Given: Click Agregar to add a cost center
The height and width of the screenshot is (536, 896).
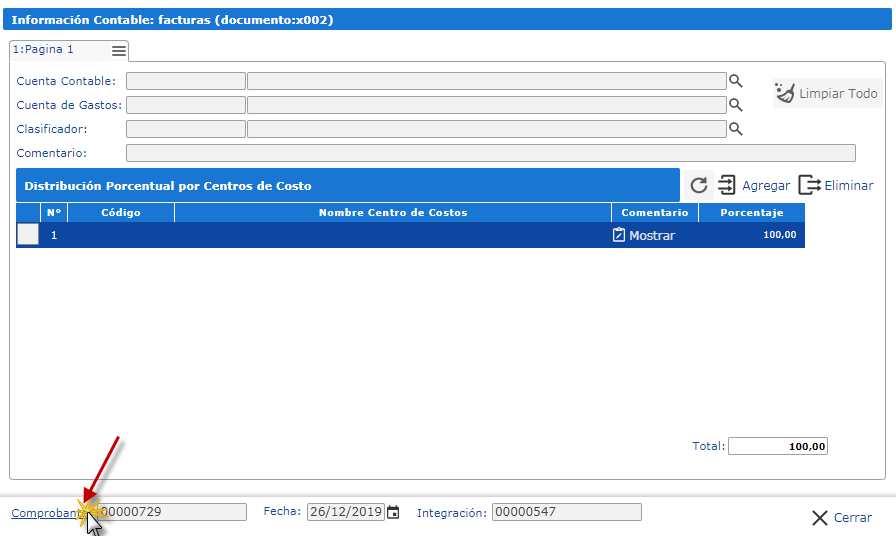Looking at the screenshot, I should pos(754,185).
